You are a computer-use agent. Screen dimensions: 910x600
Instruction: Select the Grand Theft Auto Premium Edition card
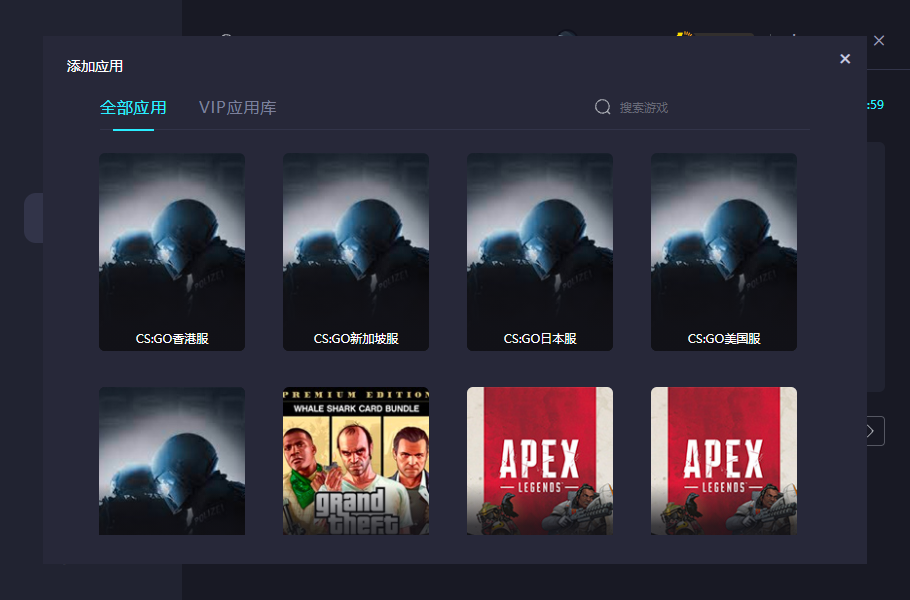(356, 461)
